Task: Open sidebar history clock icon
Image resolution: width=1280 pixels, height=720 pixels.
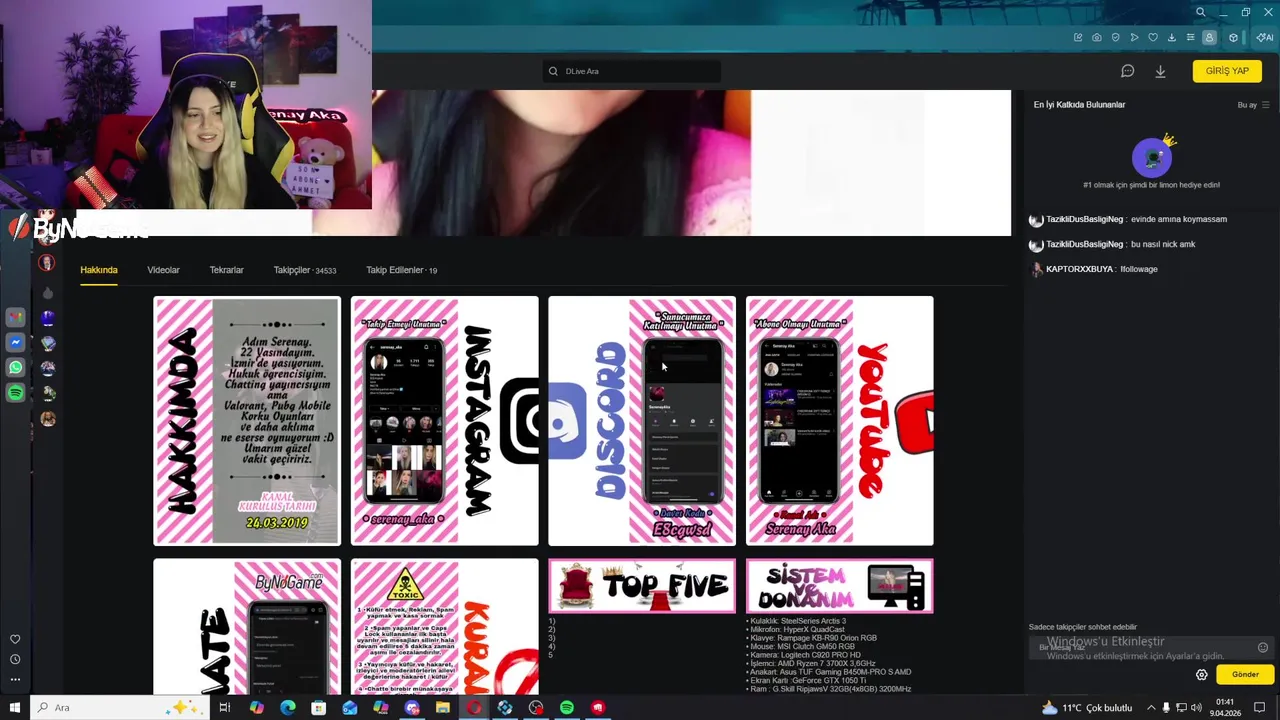Action: pyautogui.click(x=15, y=659)
